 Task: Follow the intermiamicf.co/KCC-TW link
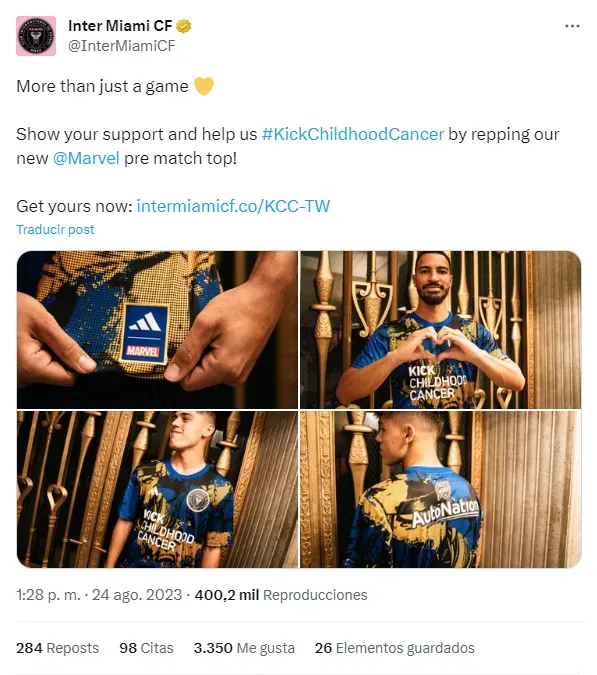[x=233, y=206]
